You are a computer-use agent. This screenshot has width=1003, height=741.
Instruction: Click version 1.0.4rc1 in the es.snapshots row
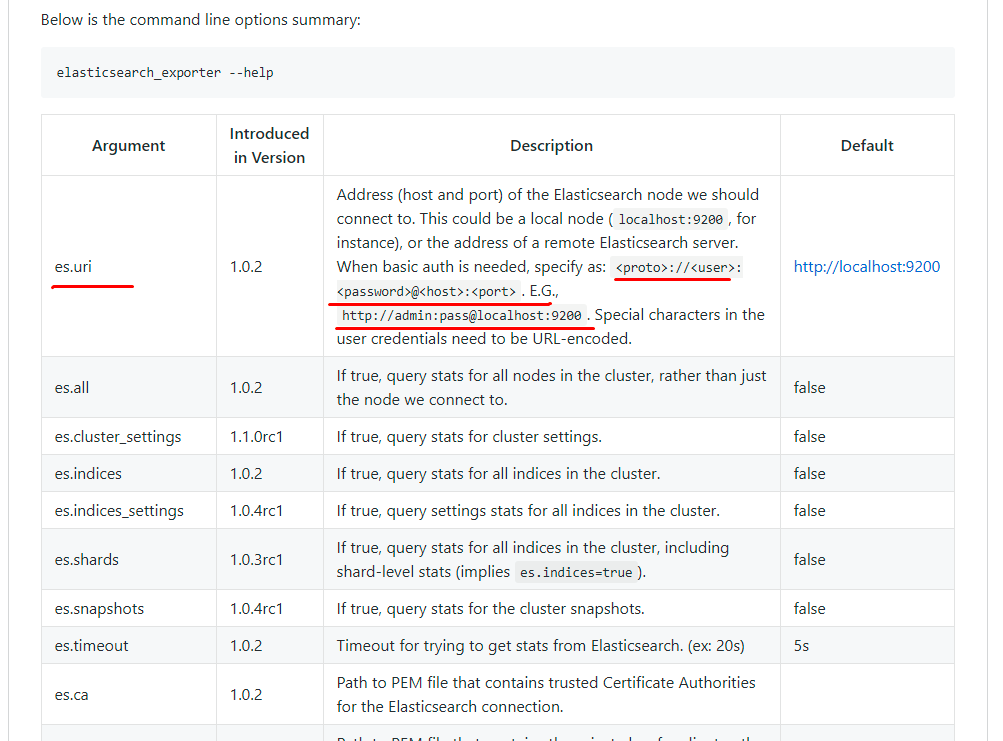pos(257,609)
